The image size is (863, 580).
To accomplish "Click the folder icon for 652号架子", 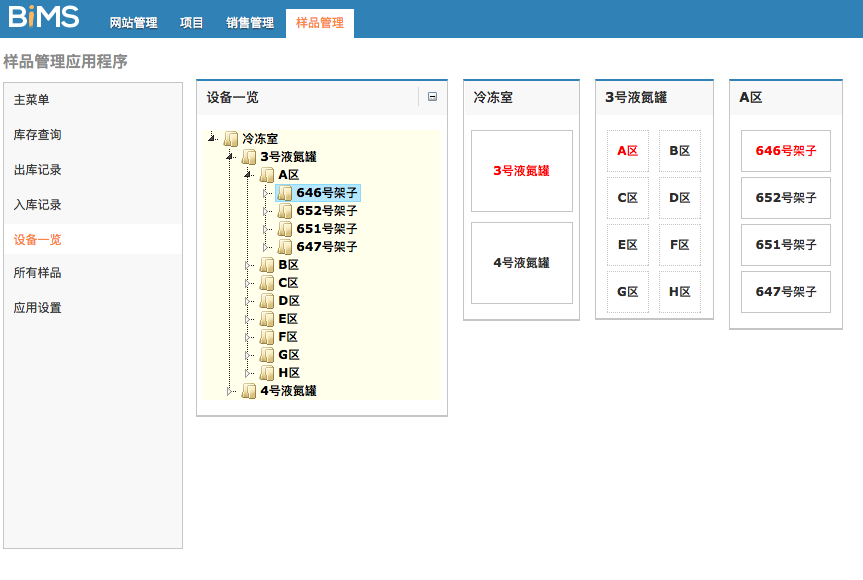I will point(285,211).
